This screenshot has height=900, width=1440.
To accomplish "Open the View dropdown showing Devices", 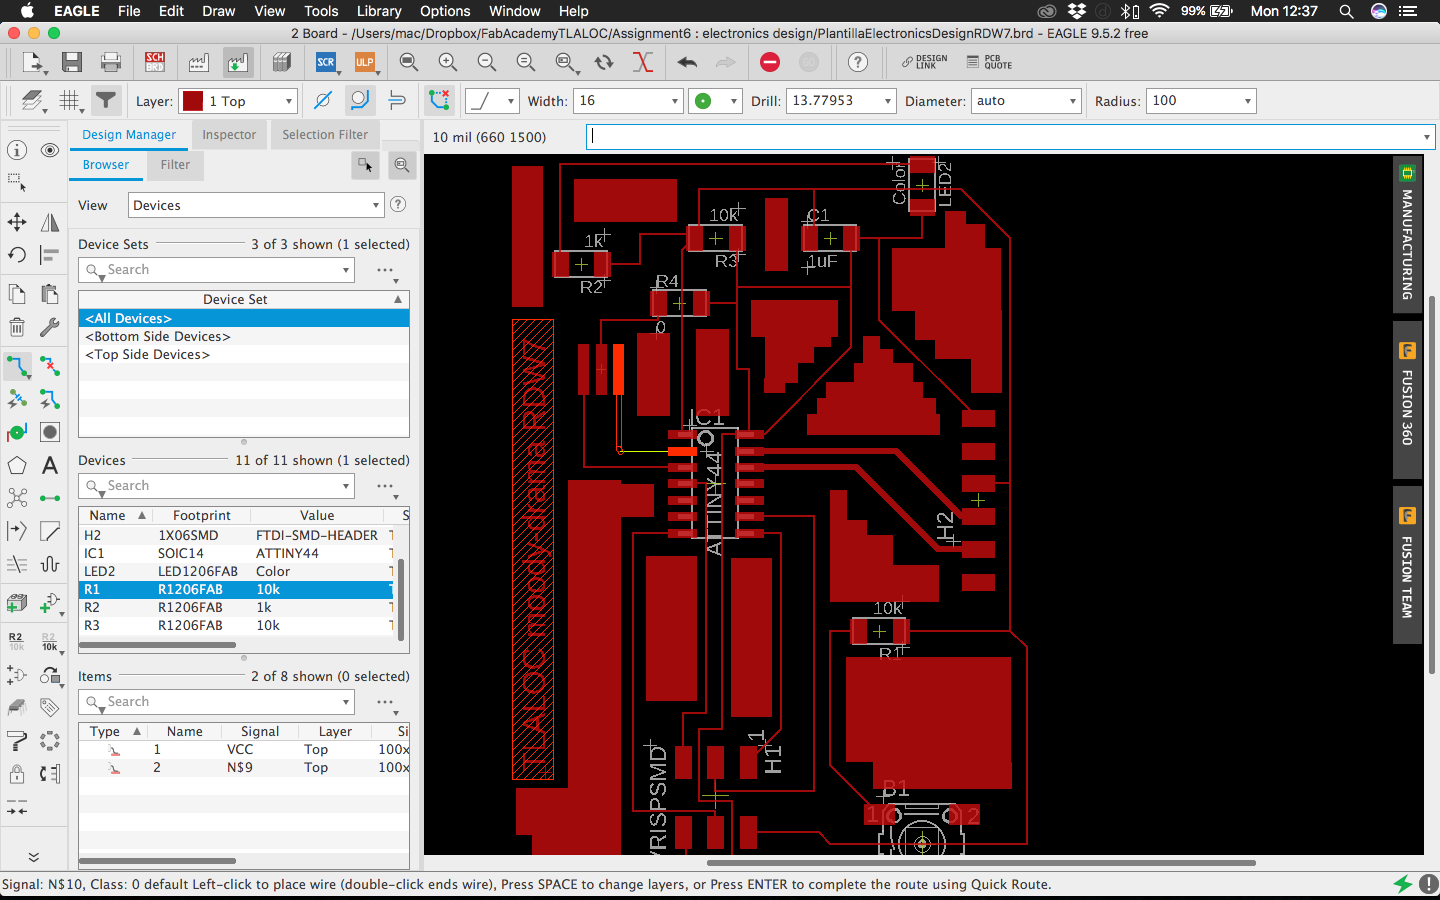I will 256,205.
